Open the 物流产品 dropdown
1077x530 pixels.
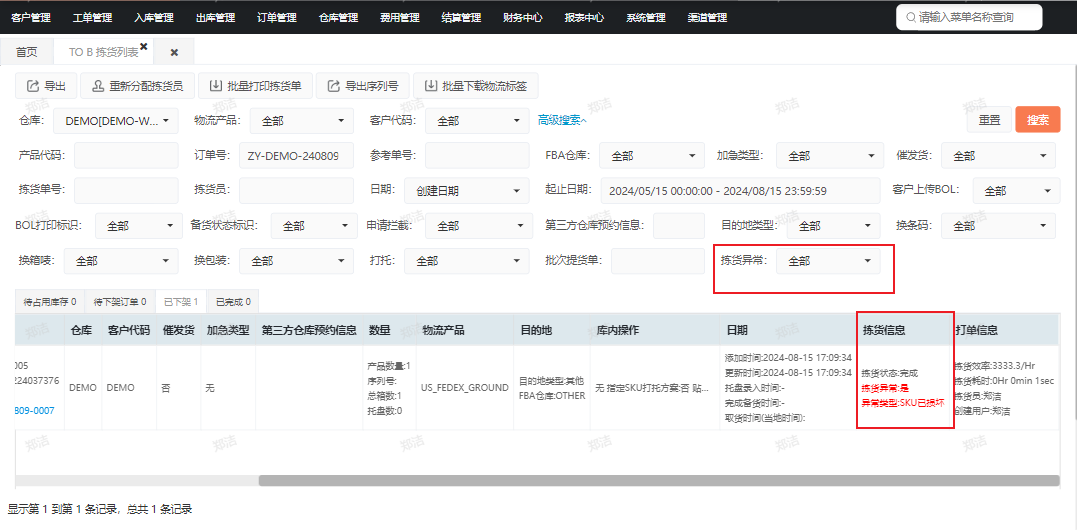[x=302, y=120]
